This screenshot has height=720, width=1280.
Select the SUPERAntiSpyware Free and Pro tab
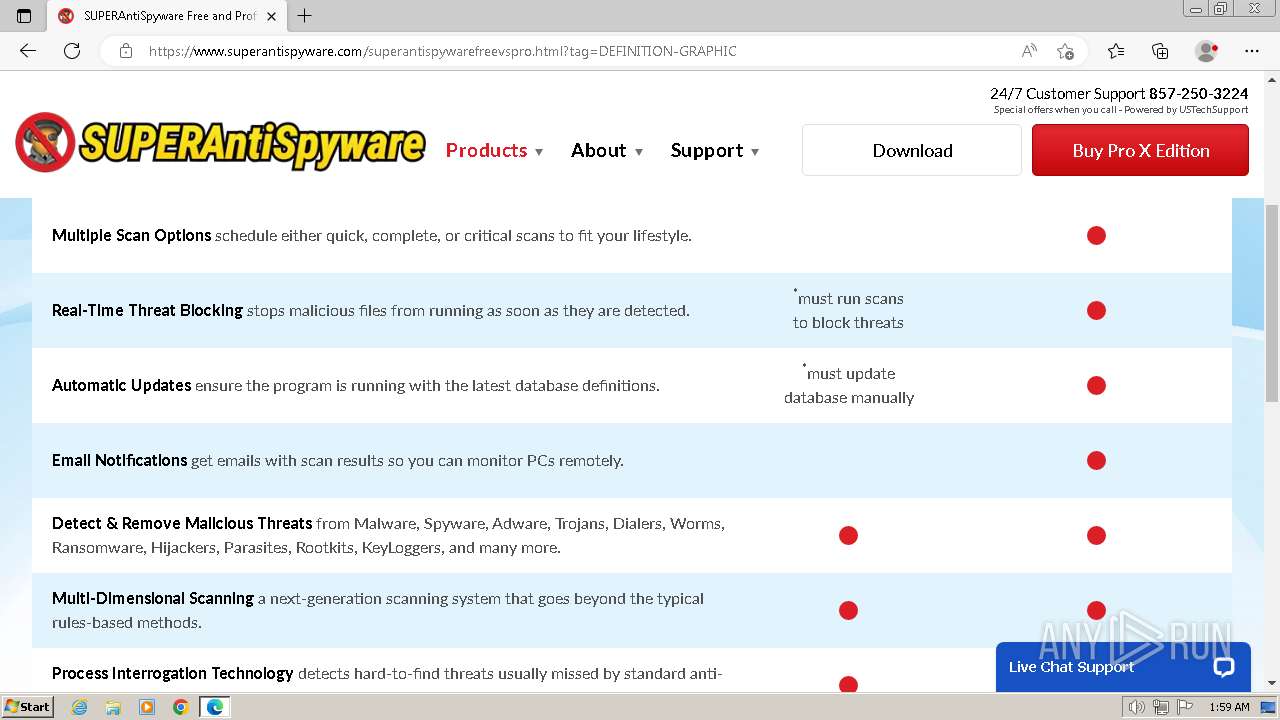(168, 16)
